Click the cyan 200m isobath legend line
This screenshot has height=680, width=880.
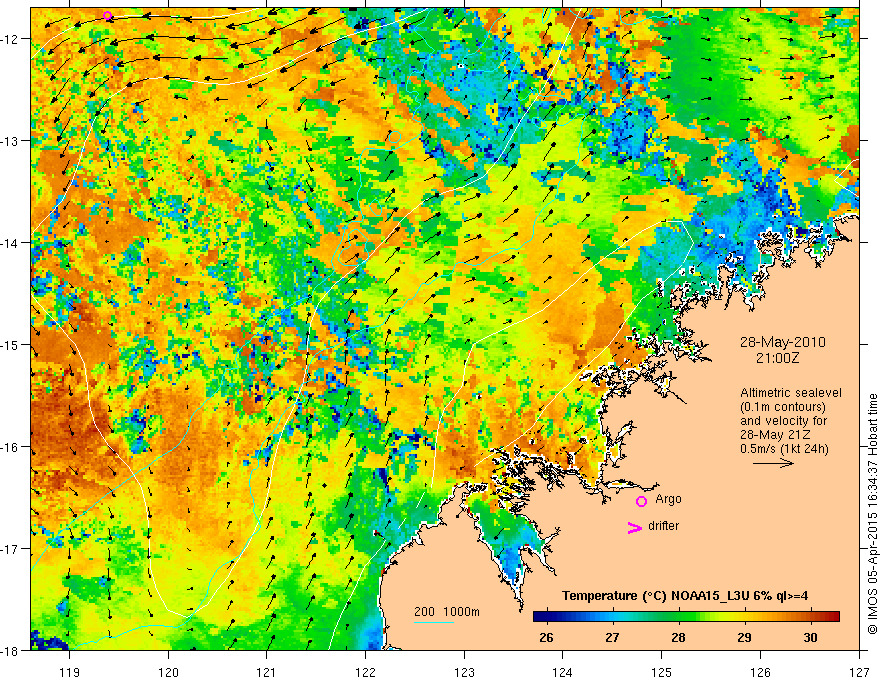(434, 622)
